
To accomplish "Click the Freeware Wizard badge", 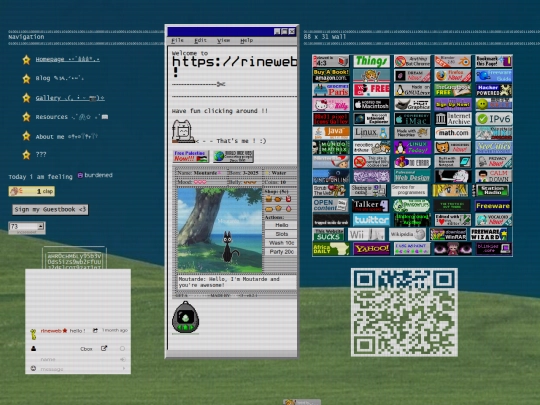I will click(489, 234).
